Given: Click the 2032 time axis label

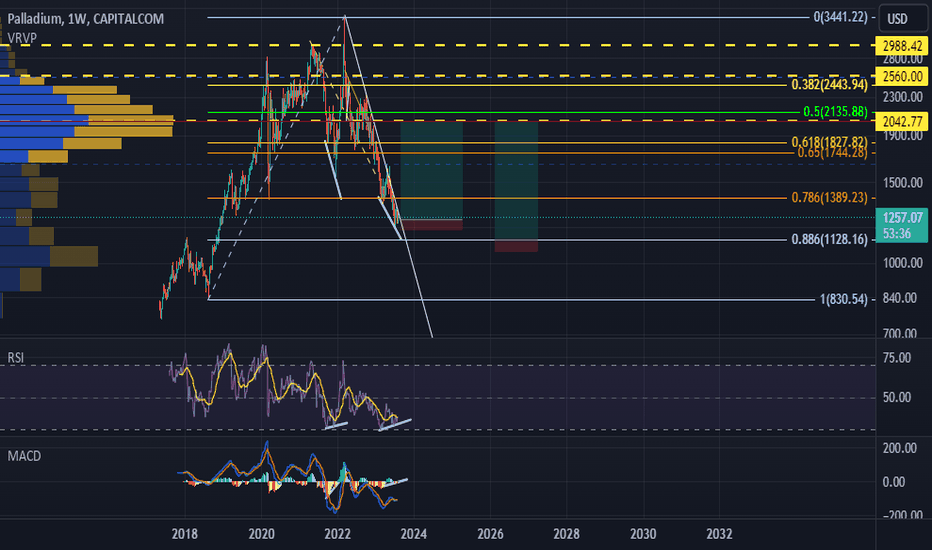Looking at the screenshot, I should (719, 534).
